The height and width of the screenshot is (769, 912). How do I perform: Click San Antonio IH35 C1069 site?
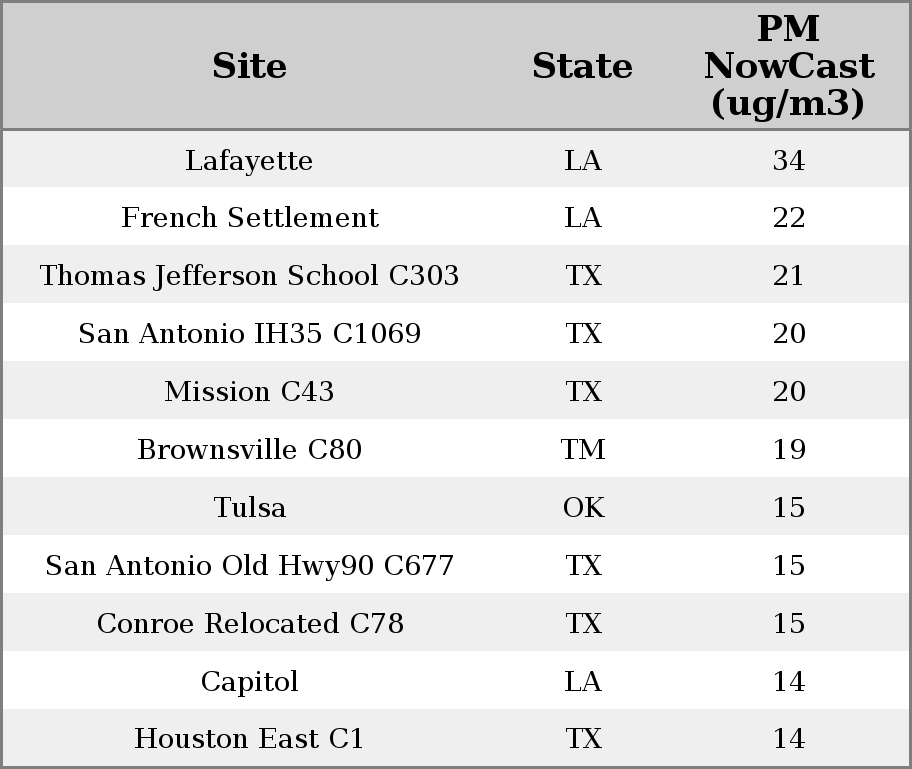click(x=249, y=334)
